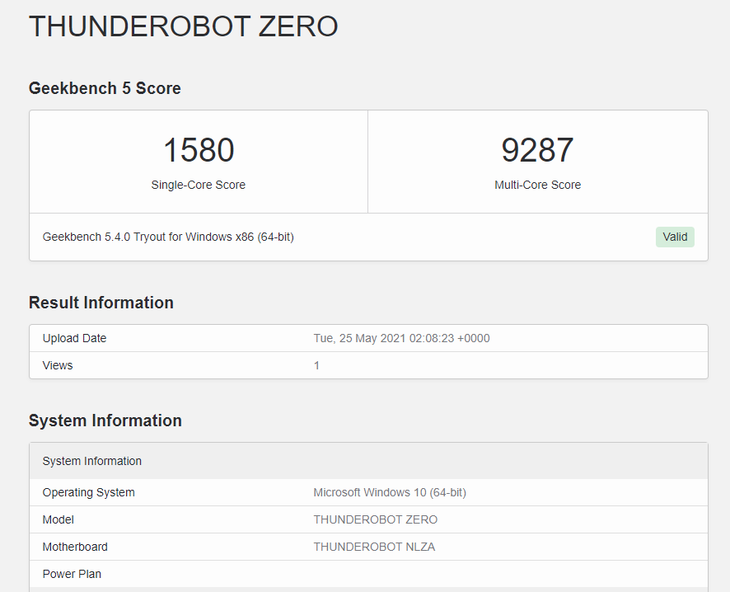Click the Views row label
The width and height of the screenshot is (730, 592).
pos(58,365)
